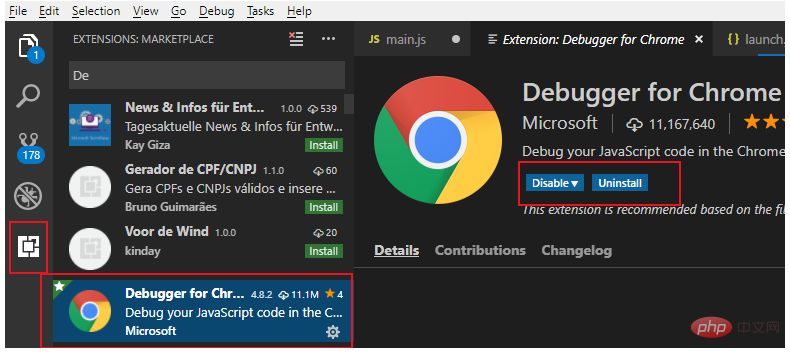Click the recommended star badge on Debugger row
Image resolution: width=790 pixels, height=360 pixels.
(x=59, y=286)
